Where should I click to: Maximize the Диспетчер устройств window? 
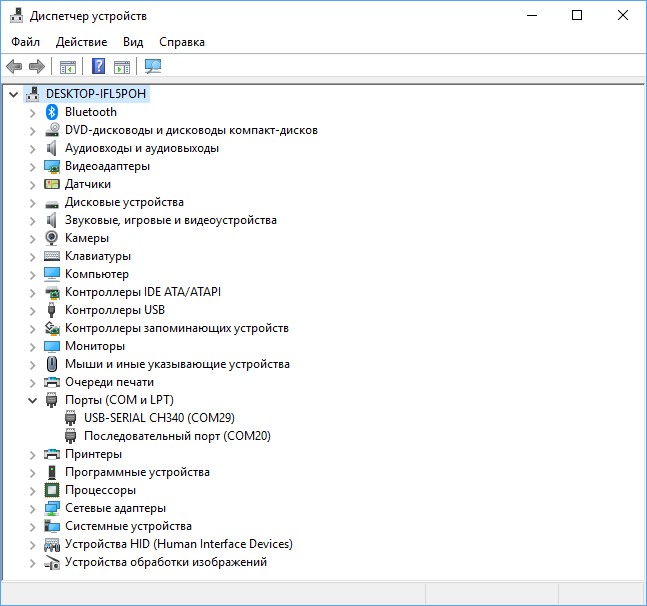(577, 15)
